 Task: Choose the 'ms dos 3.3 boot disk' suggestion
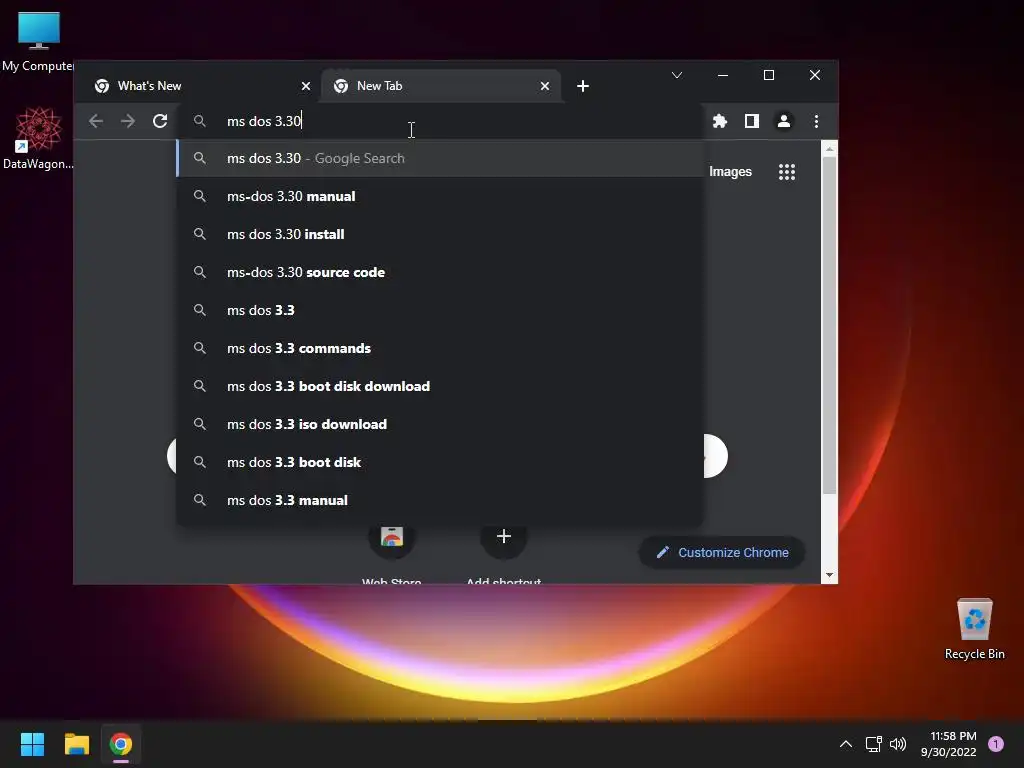440,462
